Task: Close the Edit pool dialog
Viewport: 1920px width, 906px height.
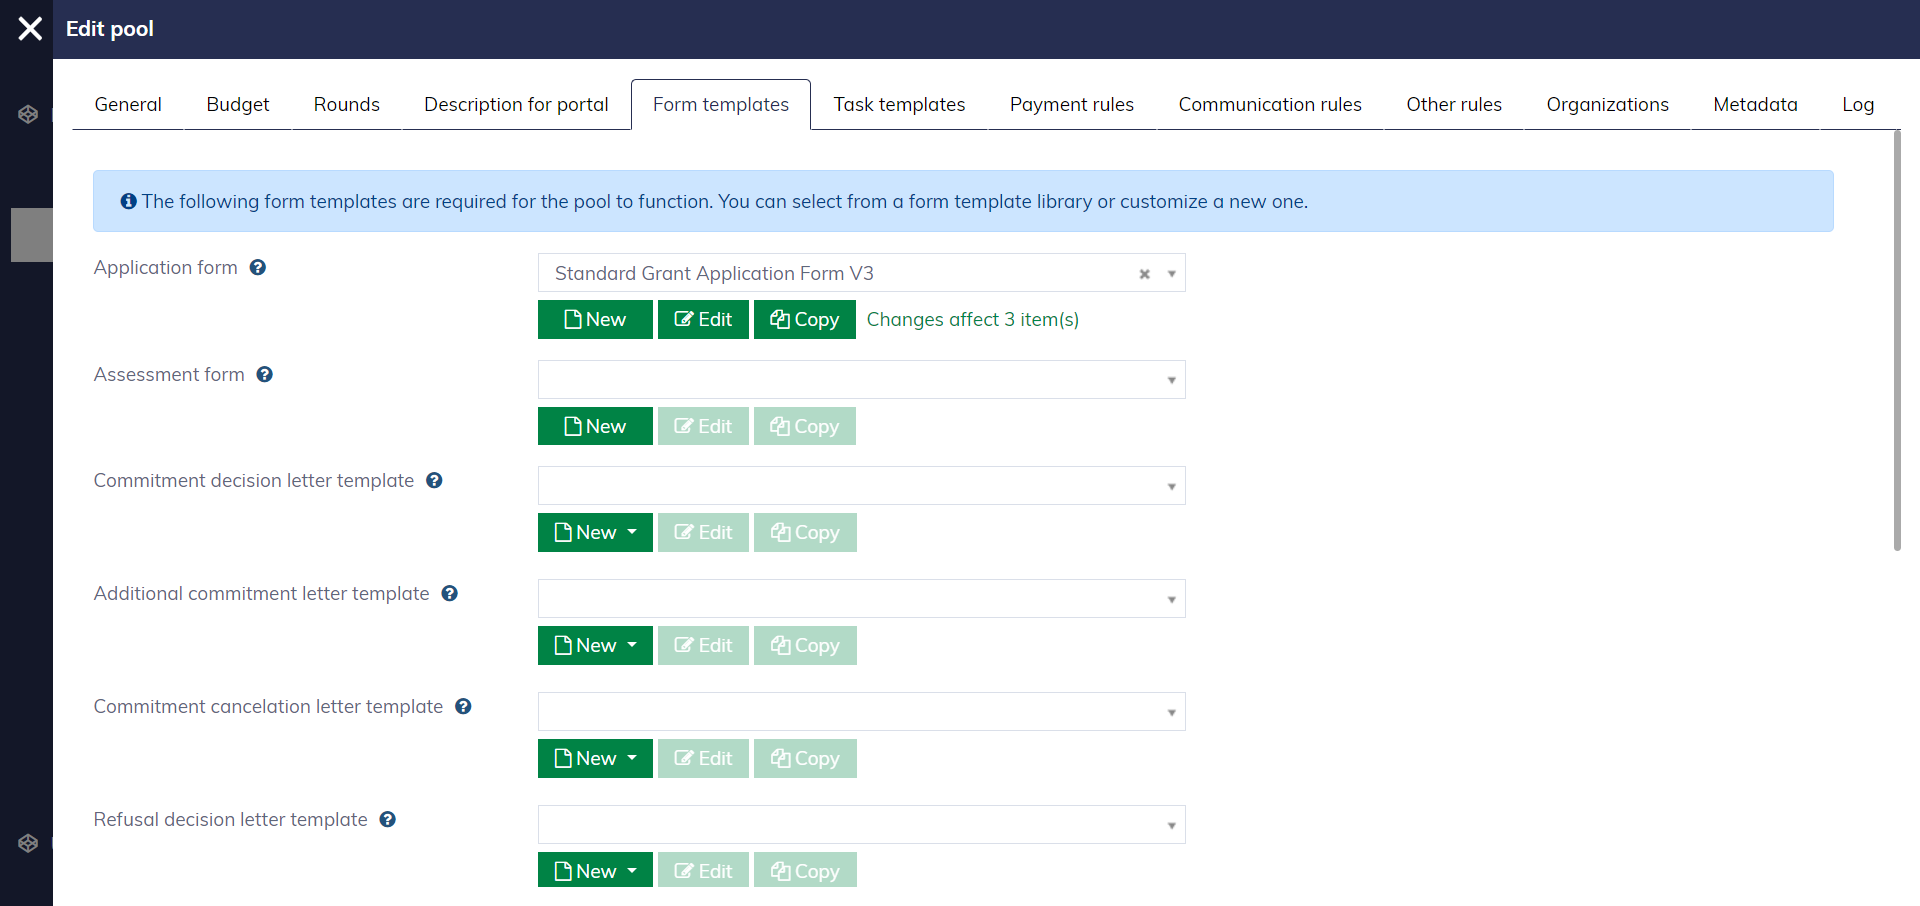Action: point(30,29)
